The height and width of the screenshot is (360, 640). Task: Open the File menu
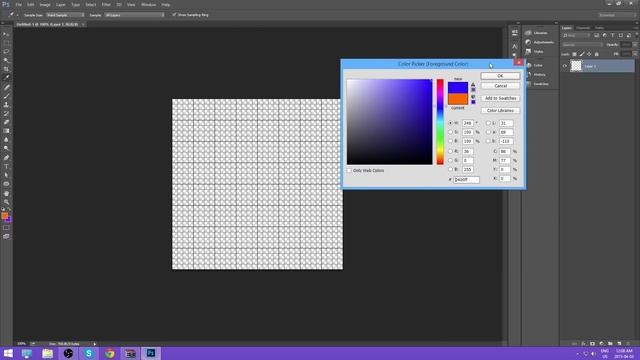[18, 4]
